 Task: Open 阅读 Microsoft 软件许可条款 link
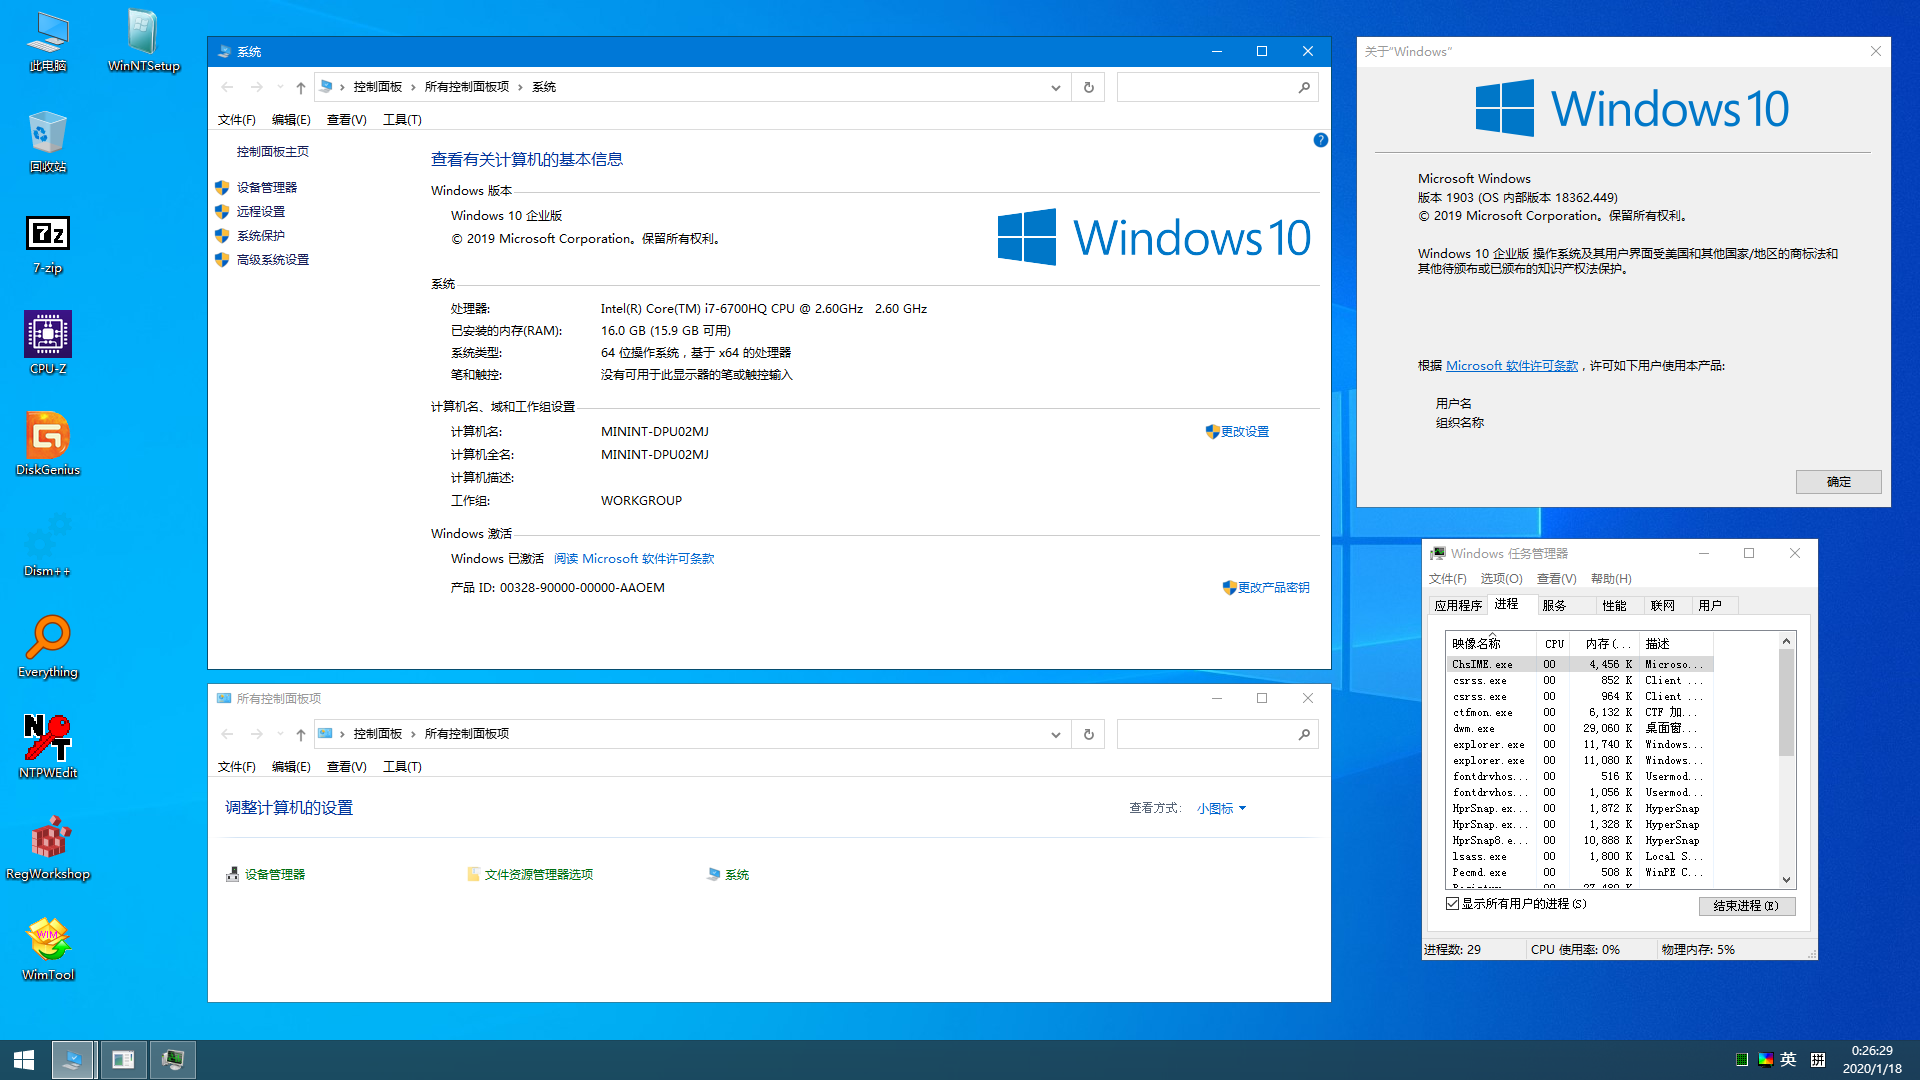(634, 559)
